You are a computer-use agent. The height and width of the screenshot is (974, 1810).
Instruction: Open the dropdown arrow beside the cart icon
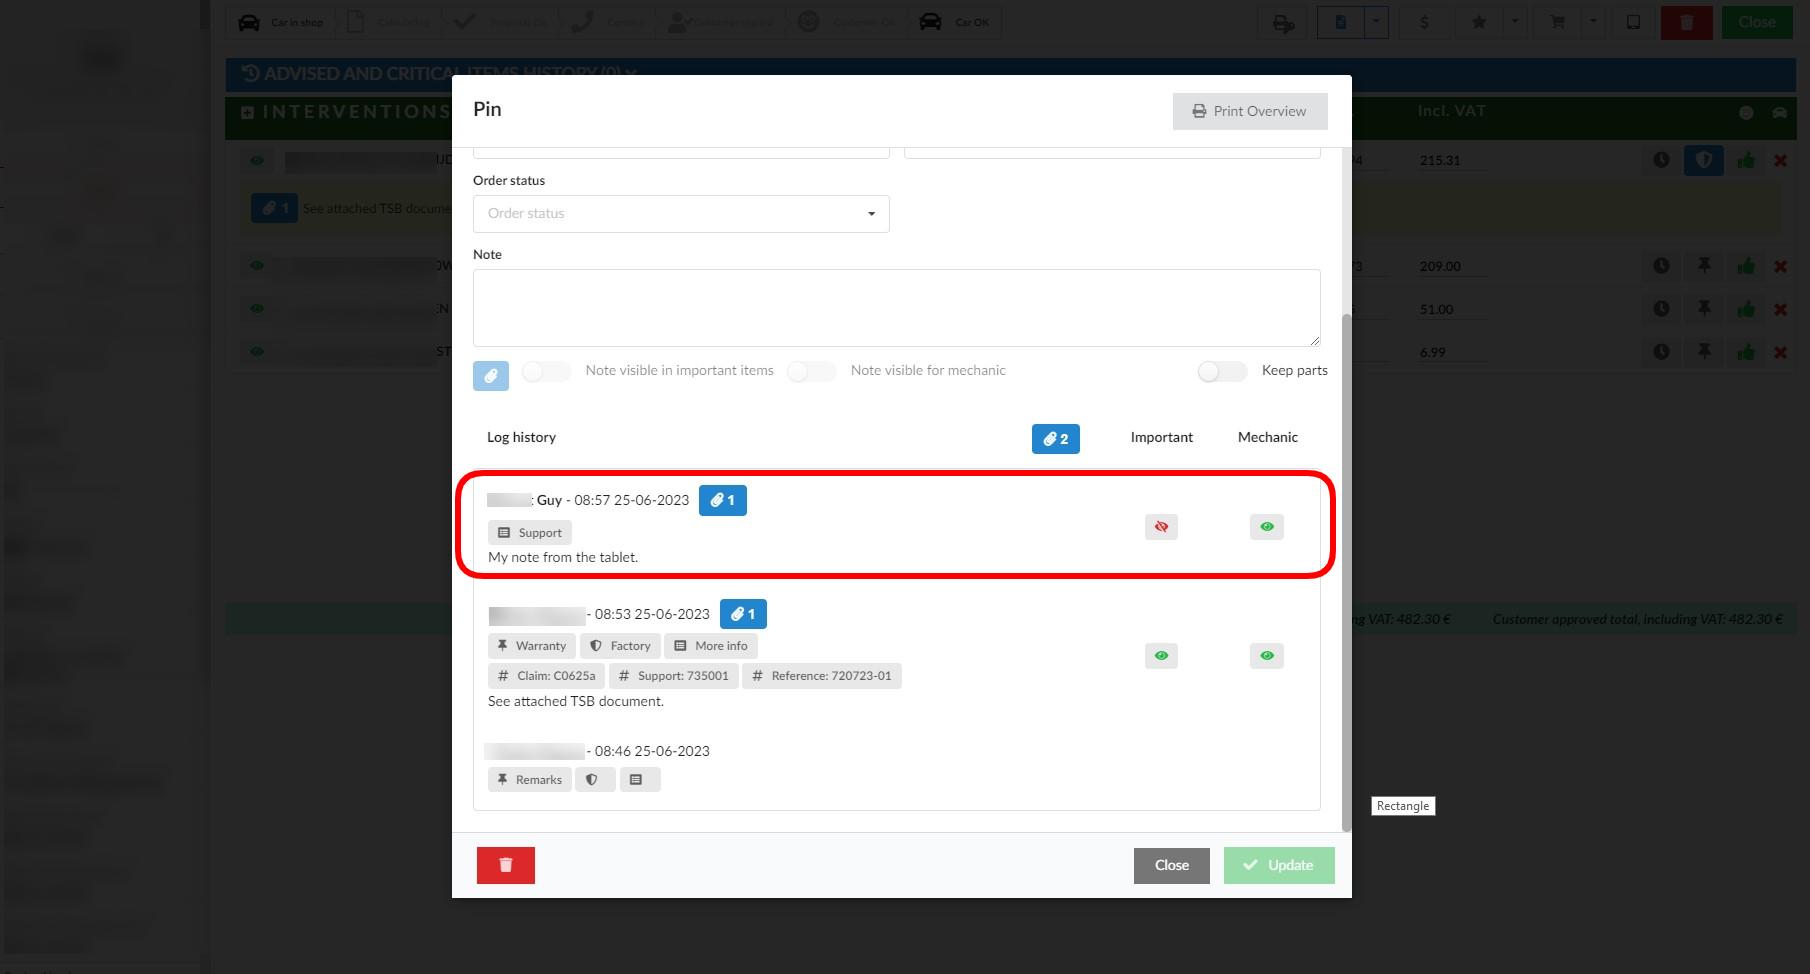click(x=1593, y=22)
